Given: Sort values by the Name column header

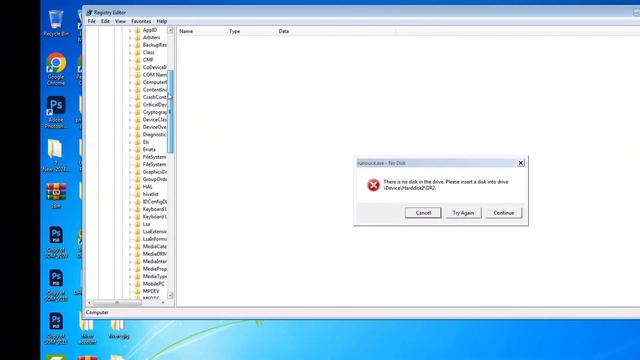Looking at the screenshot, I should click(x=202, y=31).
